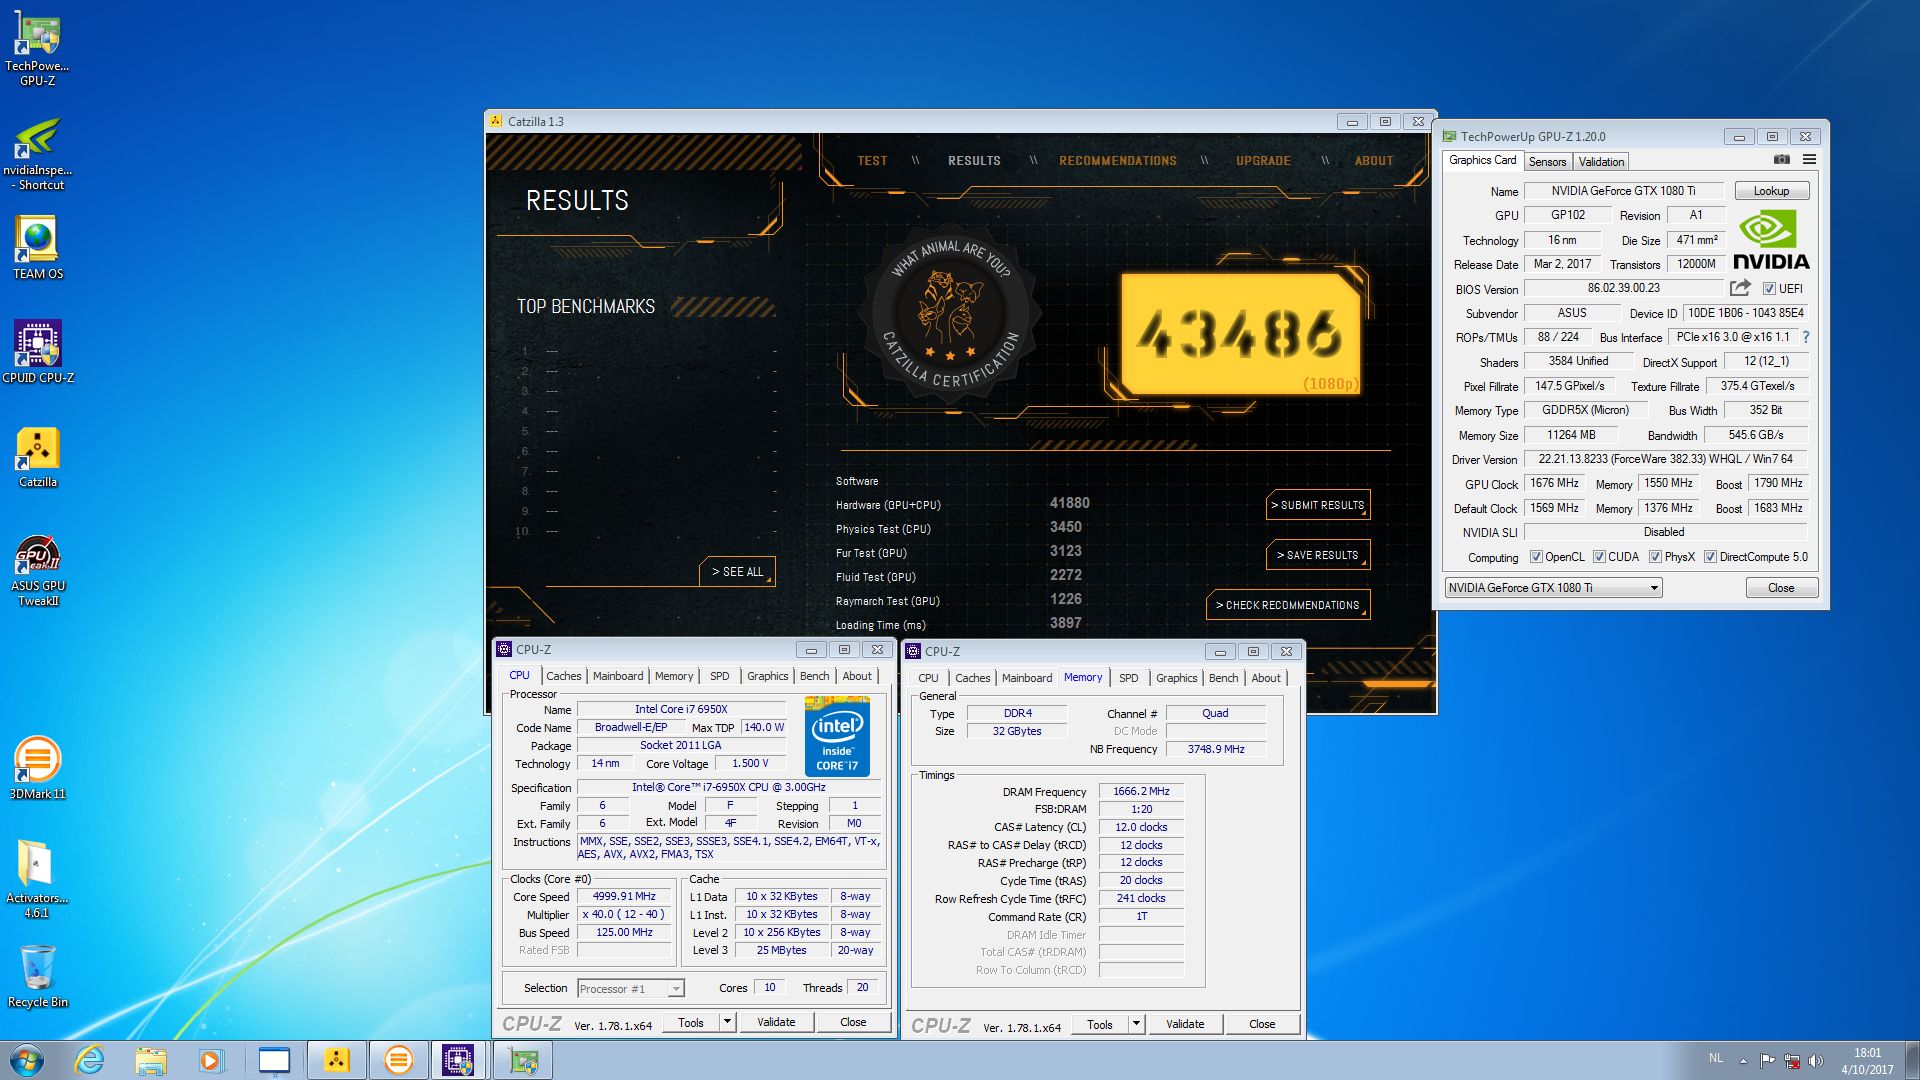The height and width of the screenshot is (1080, 1920).
Task: Open the TEST tab in Catzilla
Action: point(872,161)
